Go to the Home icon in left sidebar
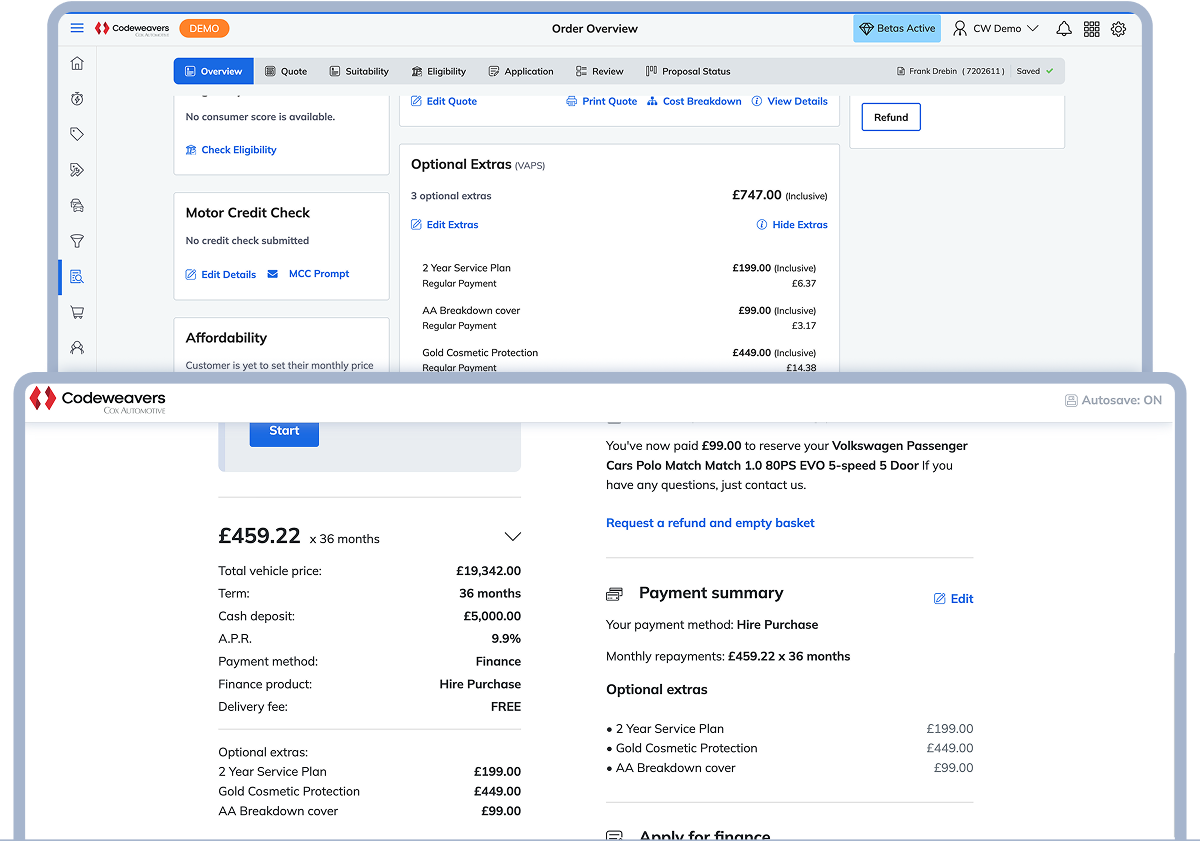 click(x=77, y=64)
